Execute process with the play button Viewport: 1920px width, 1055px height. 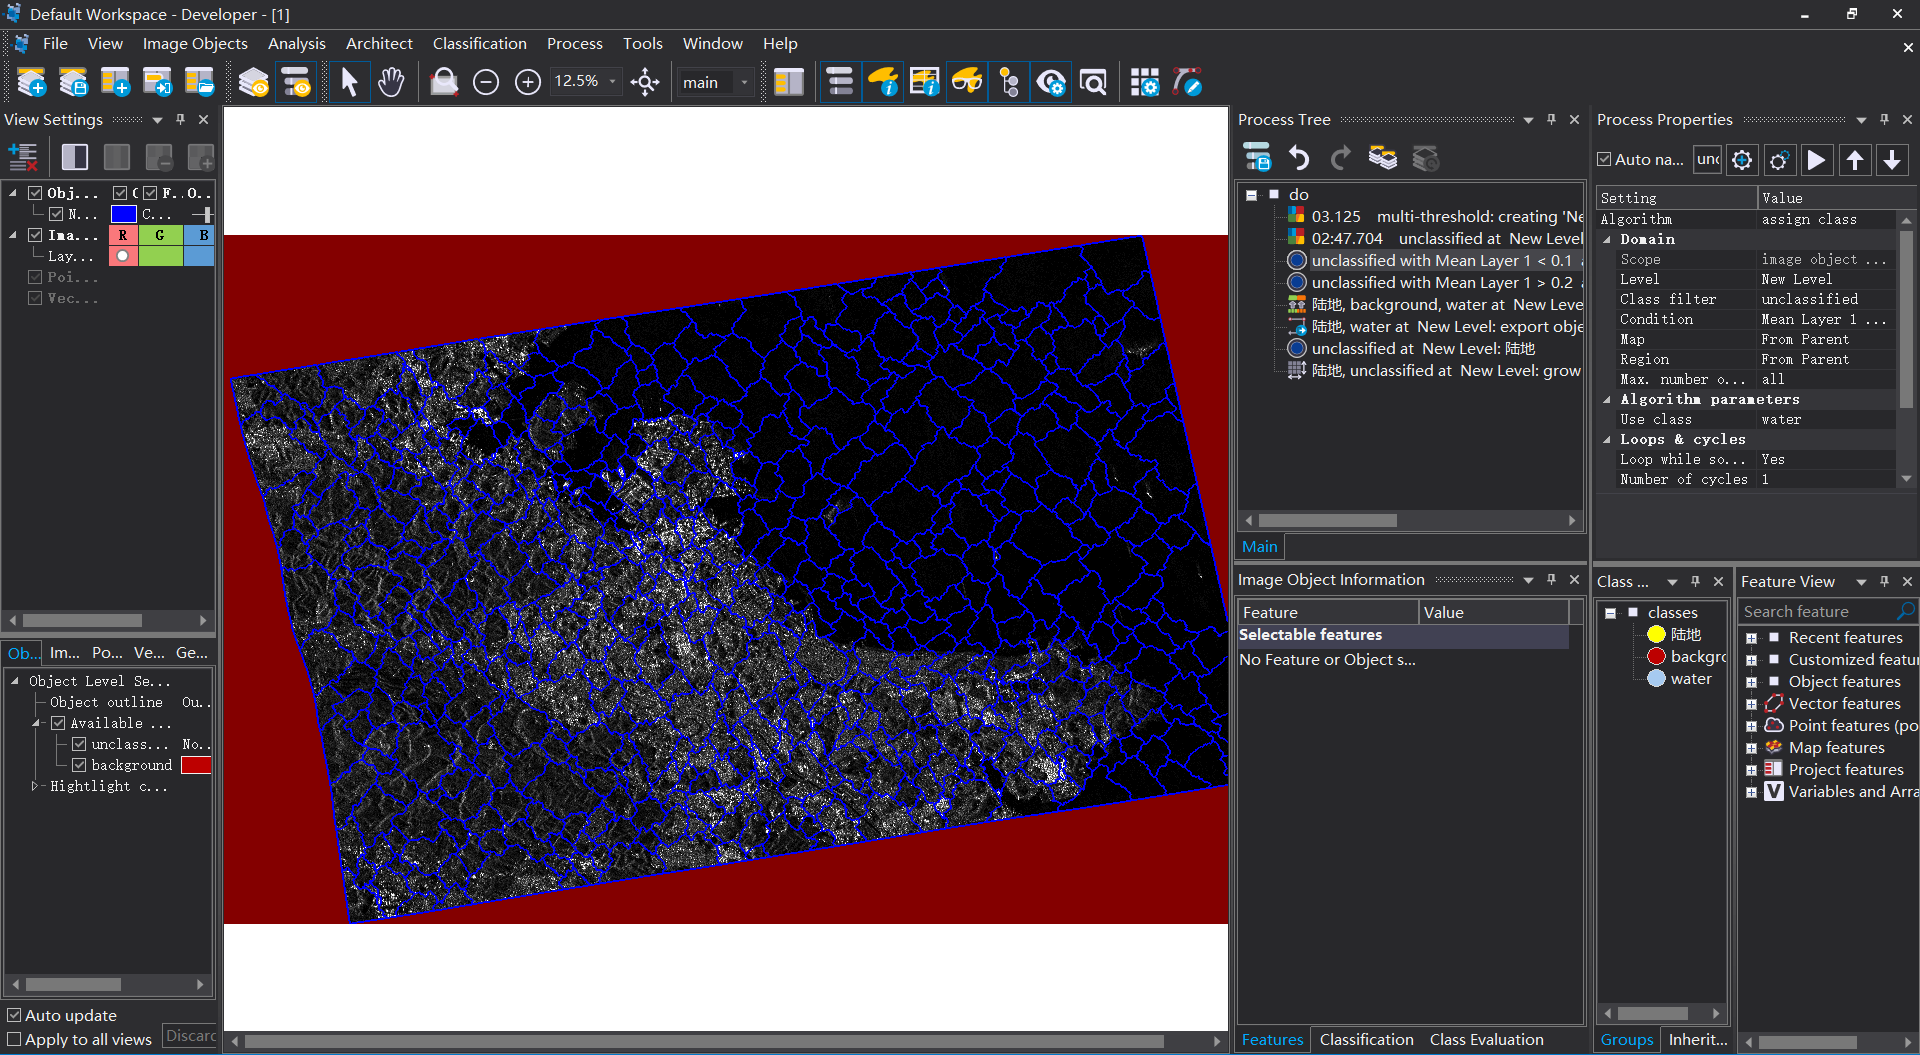click(1816, 160)
